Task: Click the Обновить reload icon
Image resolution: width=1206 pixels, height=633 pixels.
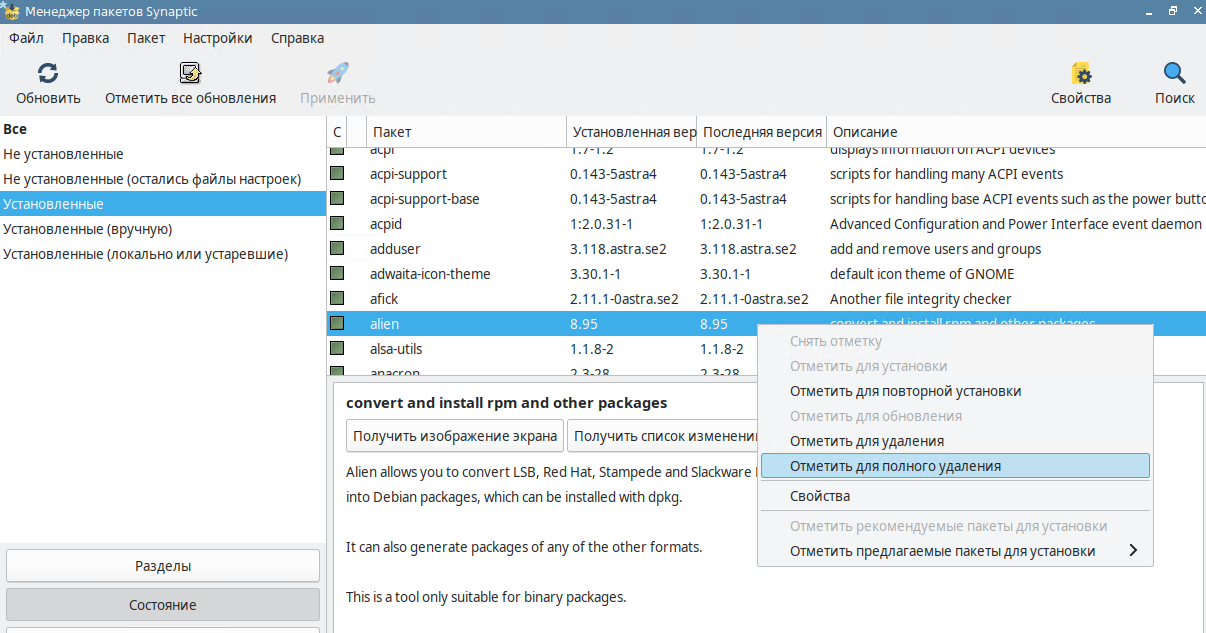Action: [48, 73]
